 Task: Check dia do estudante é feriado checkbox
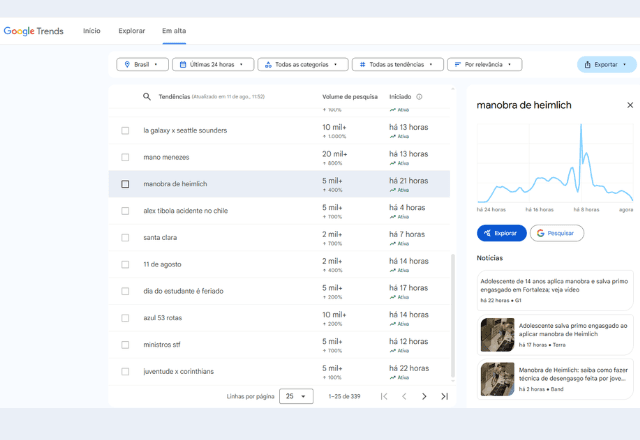pos(125,291)
